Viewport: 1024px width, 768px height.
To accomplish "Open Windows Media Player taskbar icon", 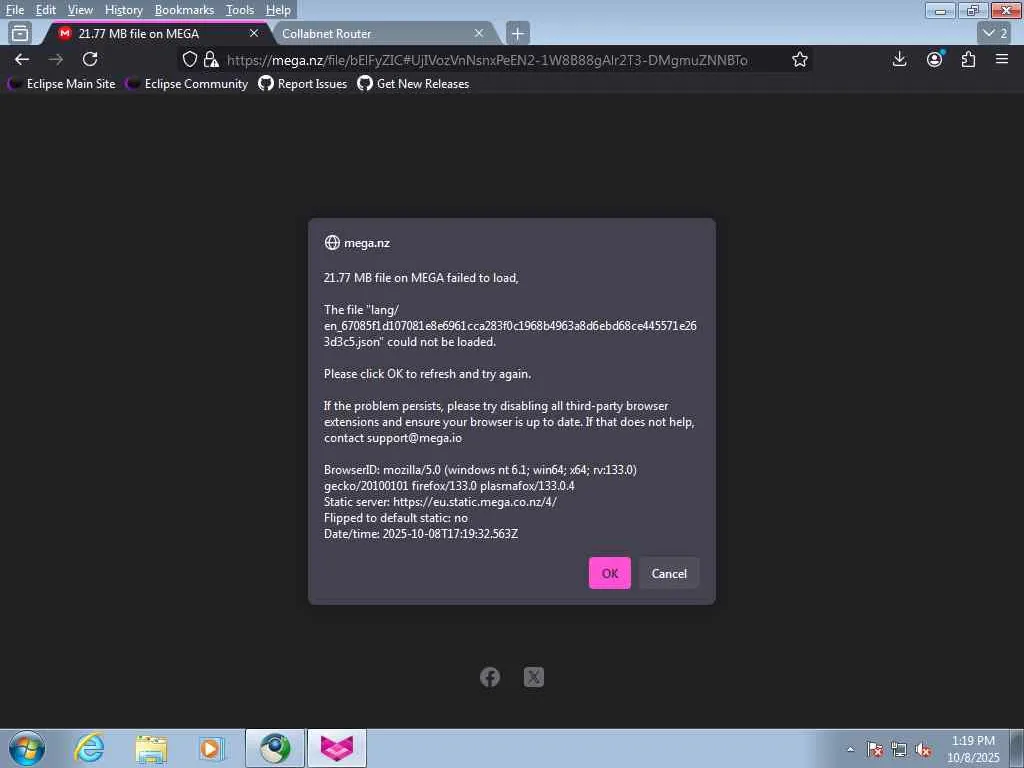I will (x=211, y=748).
